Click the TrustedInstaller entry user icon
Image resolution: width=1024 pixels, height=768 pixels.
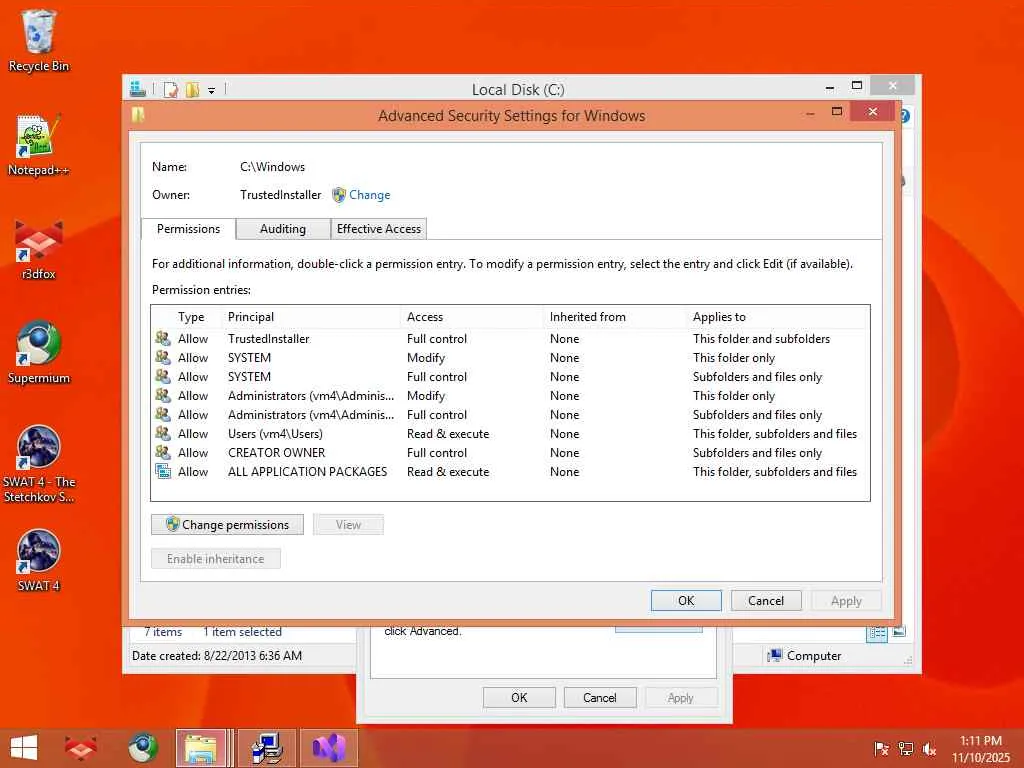[x=163, y=338]
